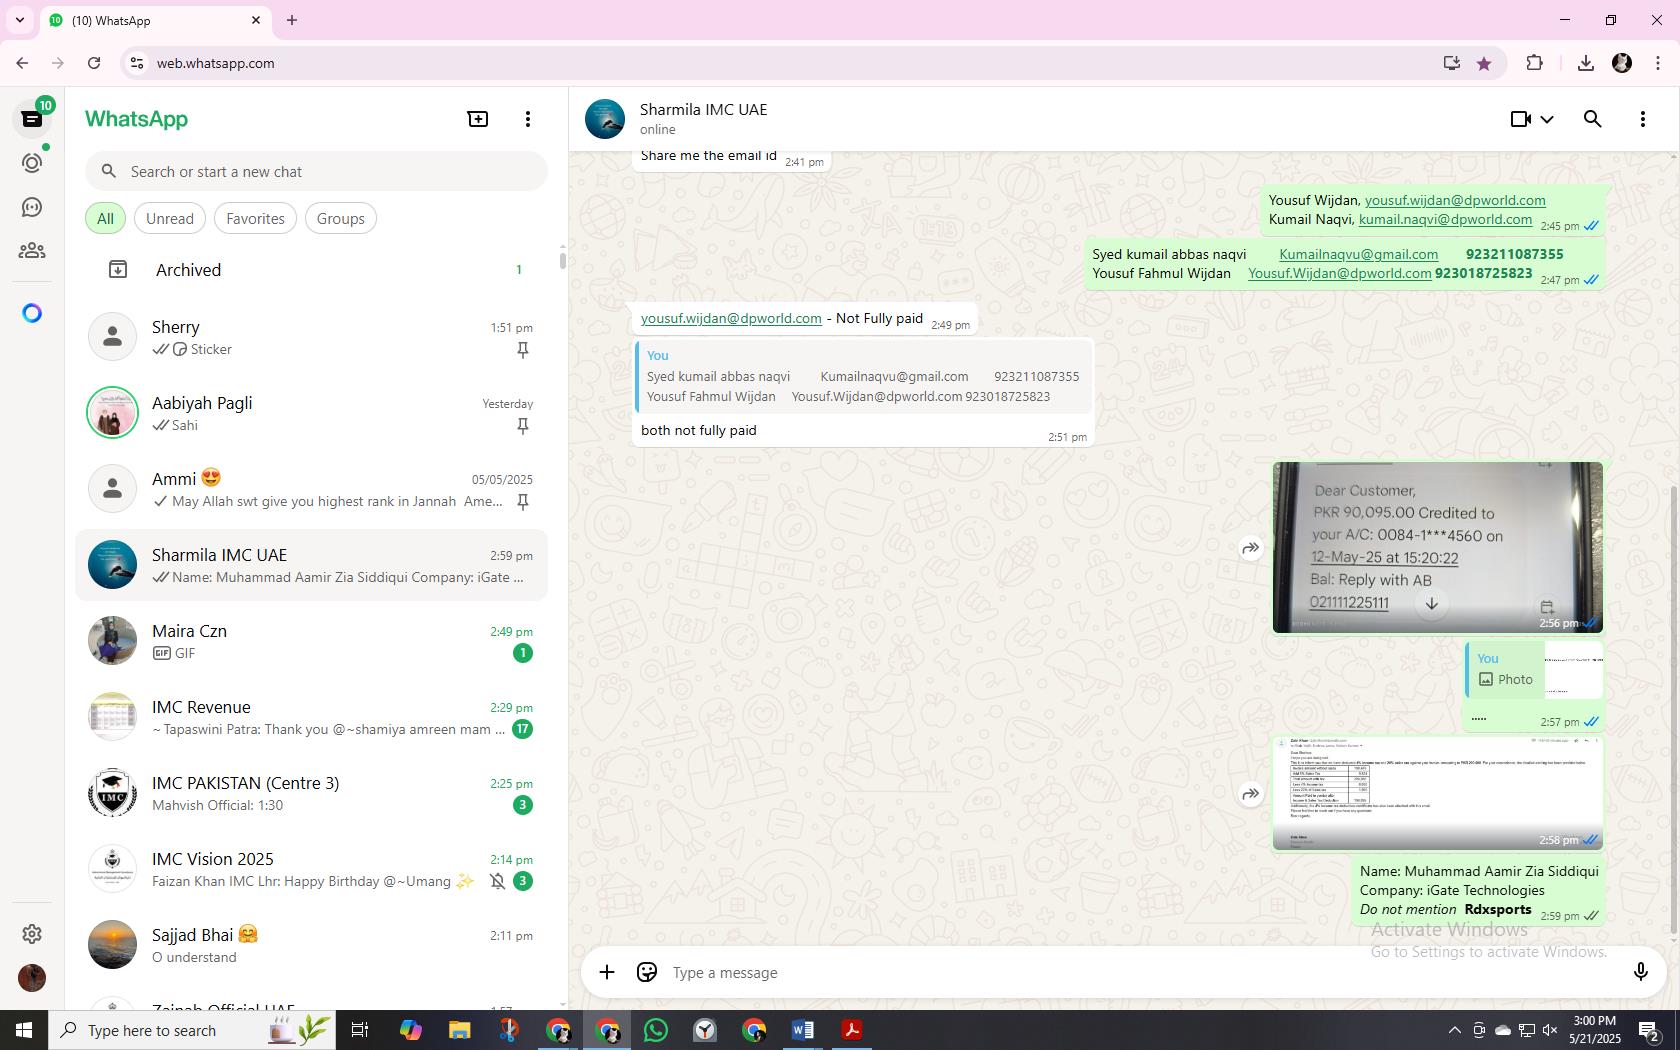Image resolution: width=1680 pixels, height=1050 pixels.
Task: Bookmark this page with the star icon
Action: (x=1484, y=63)
